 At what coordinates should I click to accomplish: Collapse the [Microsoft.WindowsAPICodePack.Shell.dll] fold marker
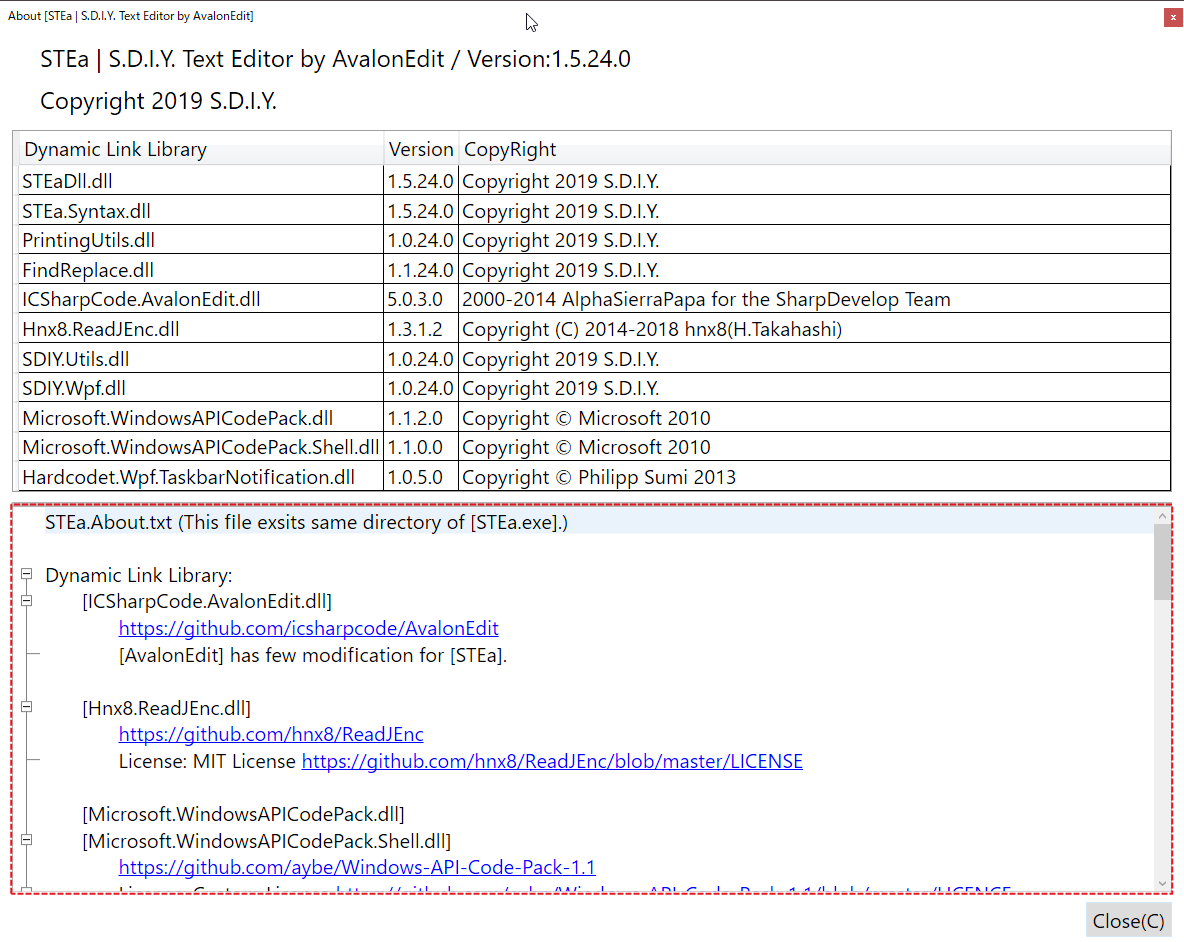27,839
